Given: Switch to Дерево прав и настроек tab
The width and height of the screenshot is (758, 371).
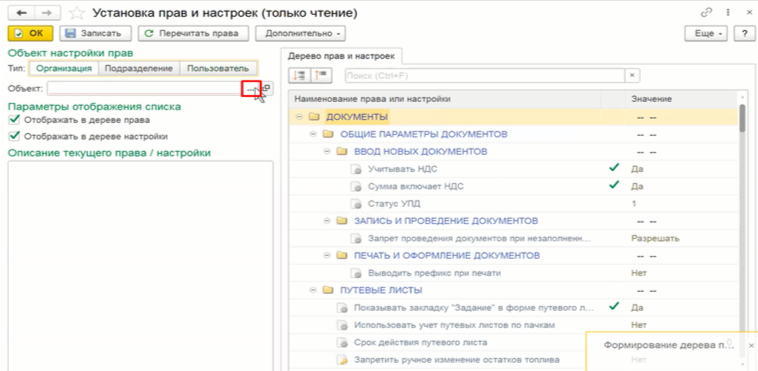Looking at the screenshot, I should click(341, 56).
